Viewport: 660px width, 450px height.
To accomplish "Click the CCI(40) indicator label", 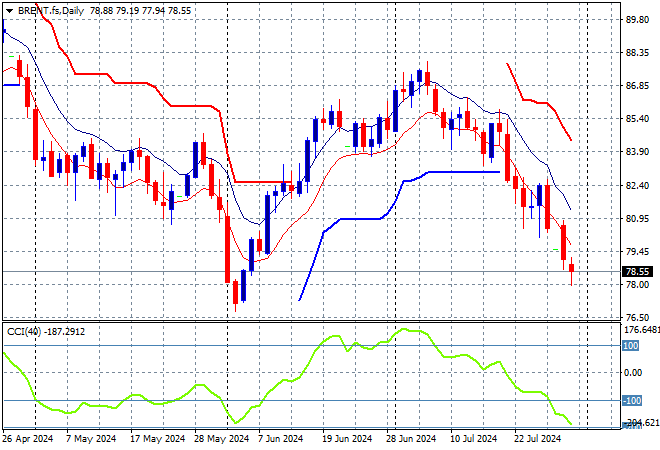I will click(24, 332).
